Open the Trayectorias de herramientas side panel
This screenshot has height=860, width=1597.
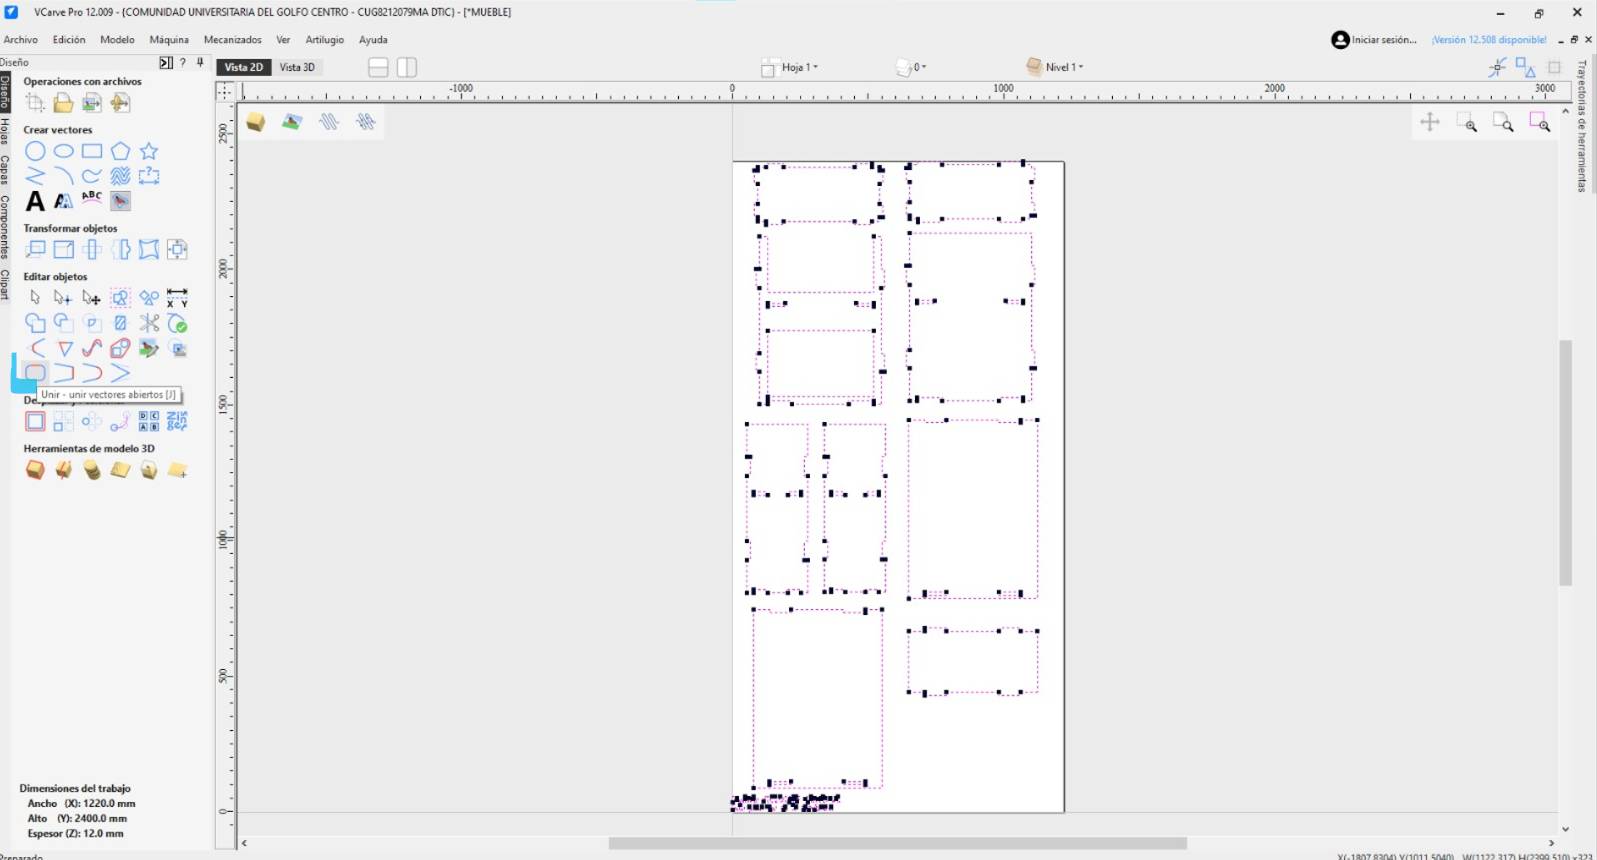[1582, 126]
